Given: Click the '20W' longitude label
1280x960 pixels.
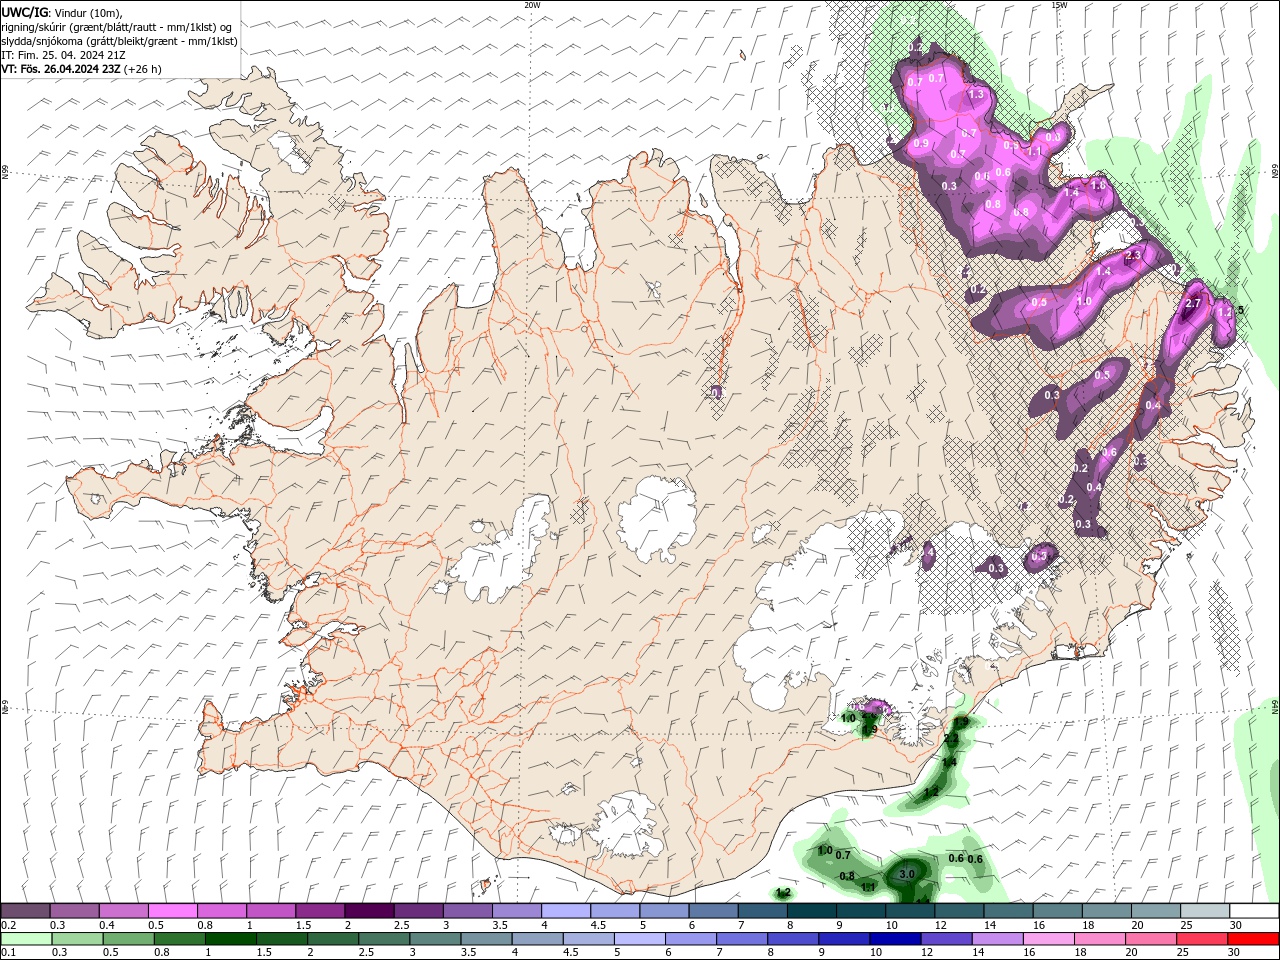Looking at the screenshot, I should 532,5.
